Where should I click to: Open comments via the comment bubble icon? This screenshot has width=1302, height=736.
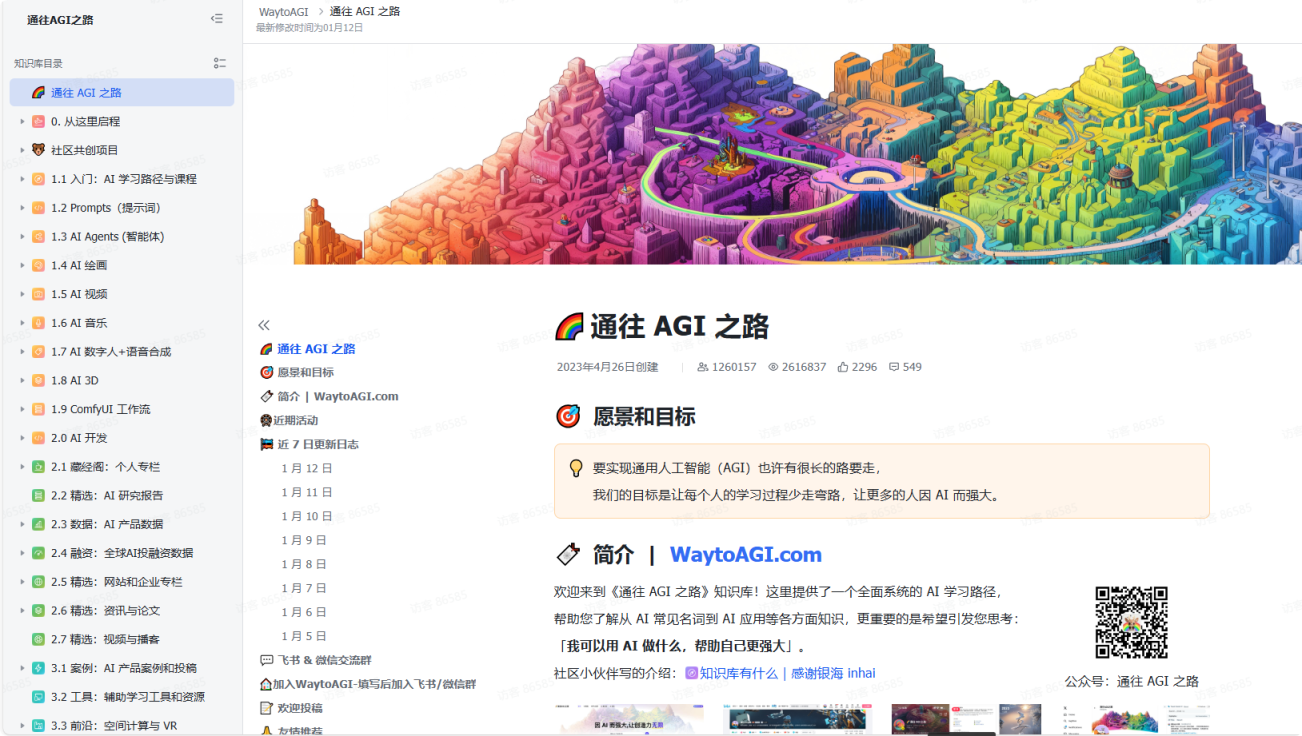[896, 366]
